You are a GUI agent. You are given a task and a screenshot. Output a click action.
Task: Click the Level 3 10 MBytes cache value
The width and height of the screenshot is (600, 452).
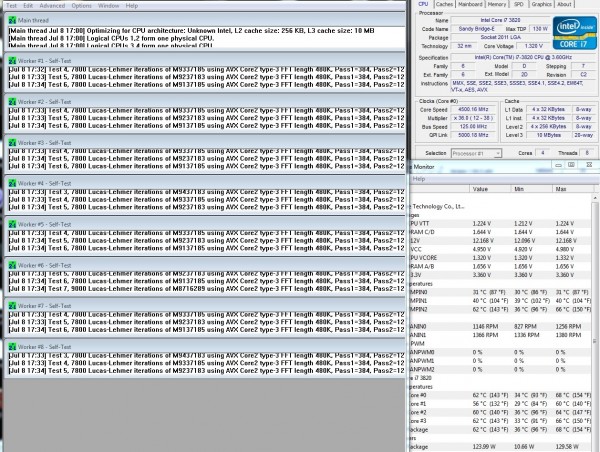pos(548,135)
